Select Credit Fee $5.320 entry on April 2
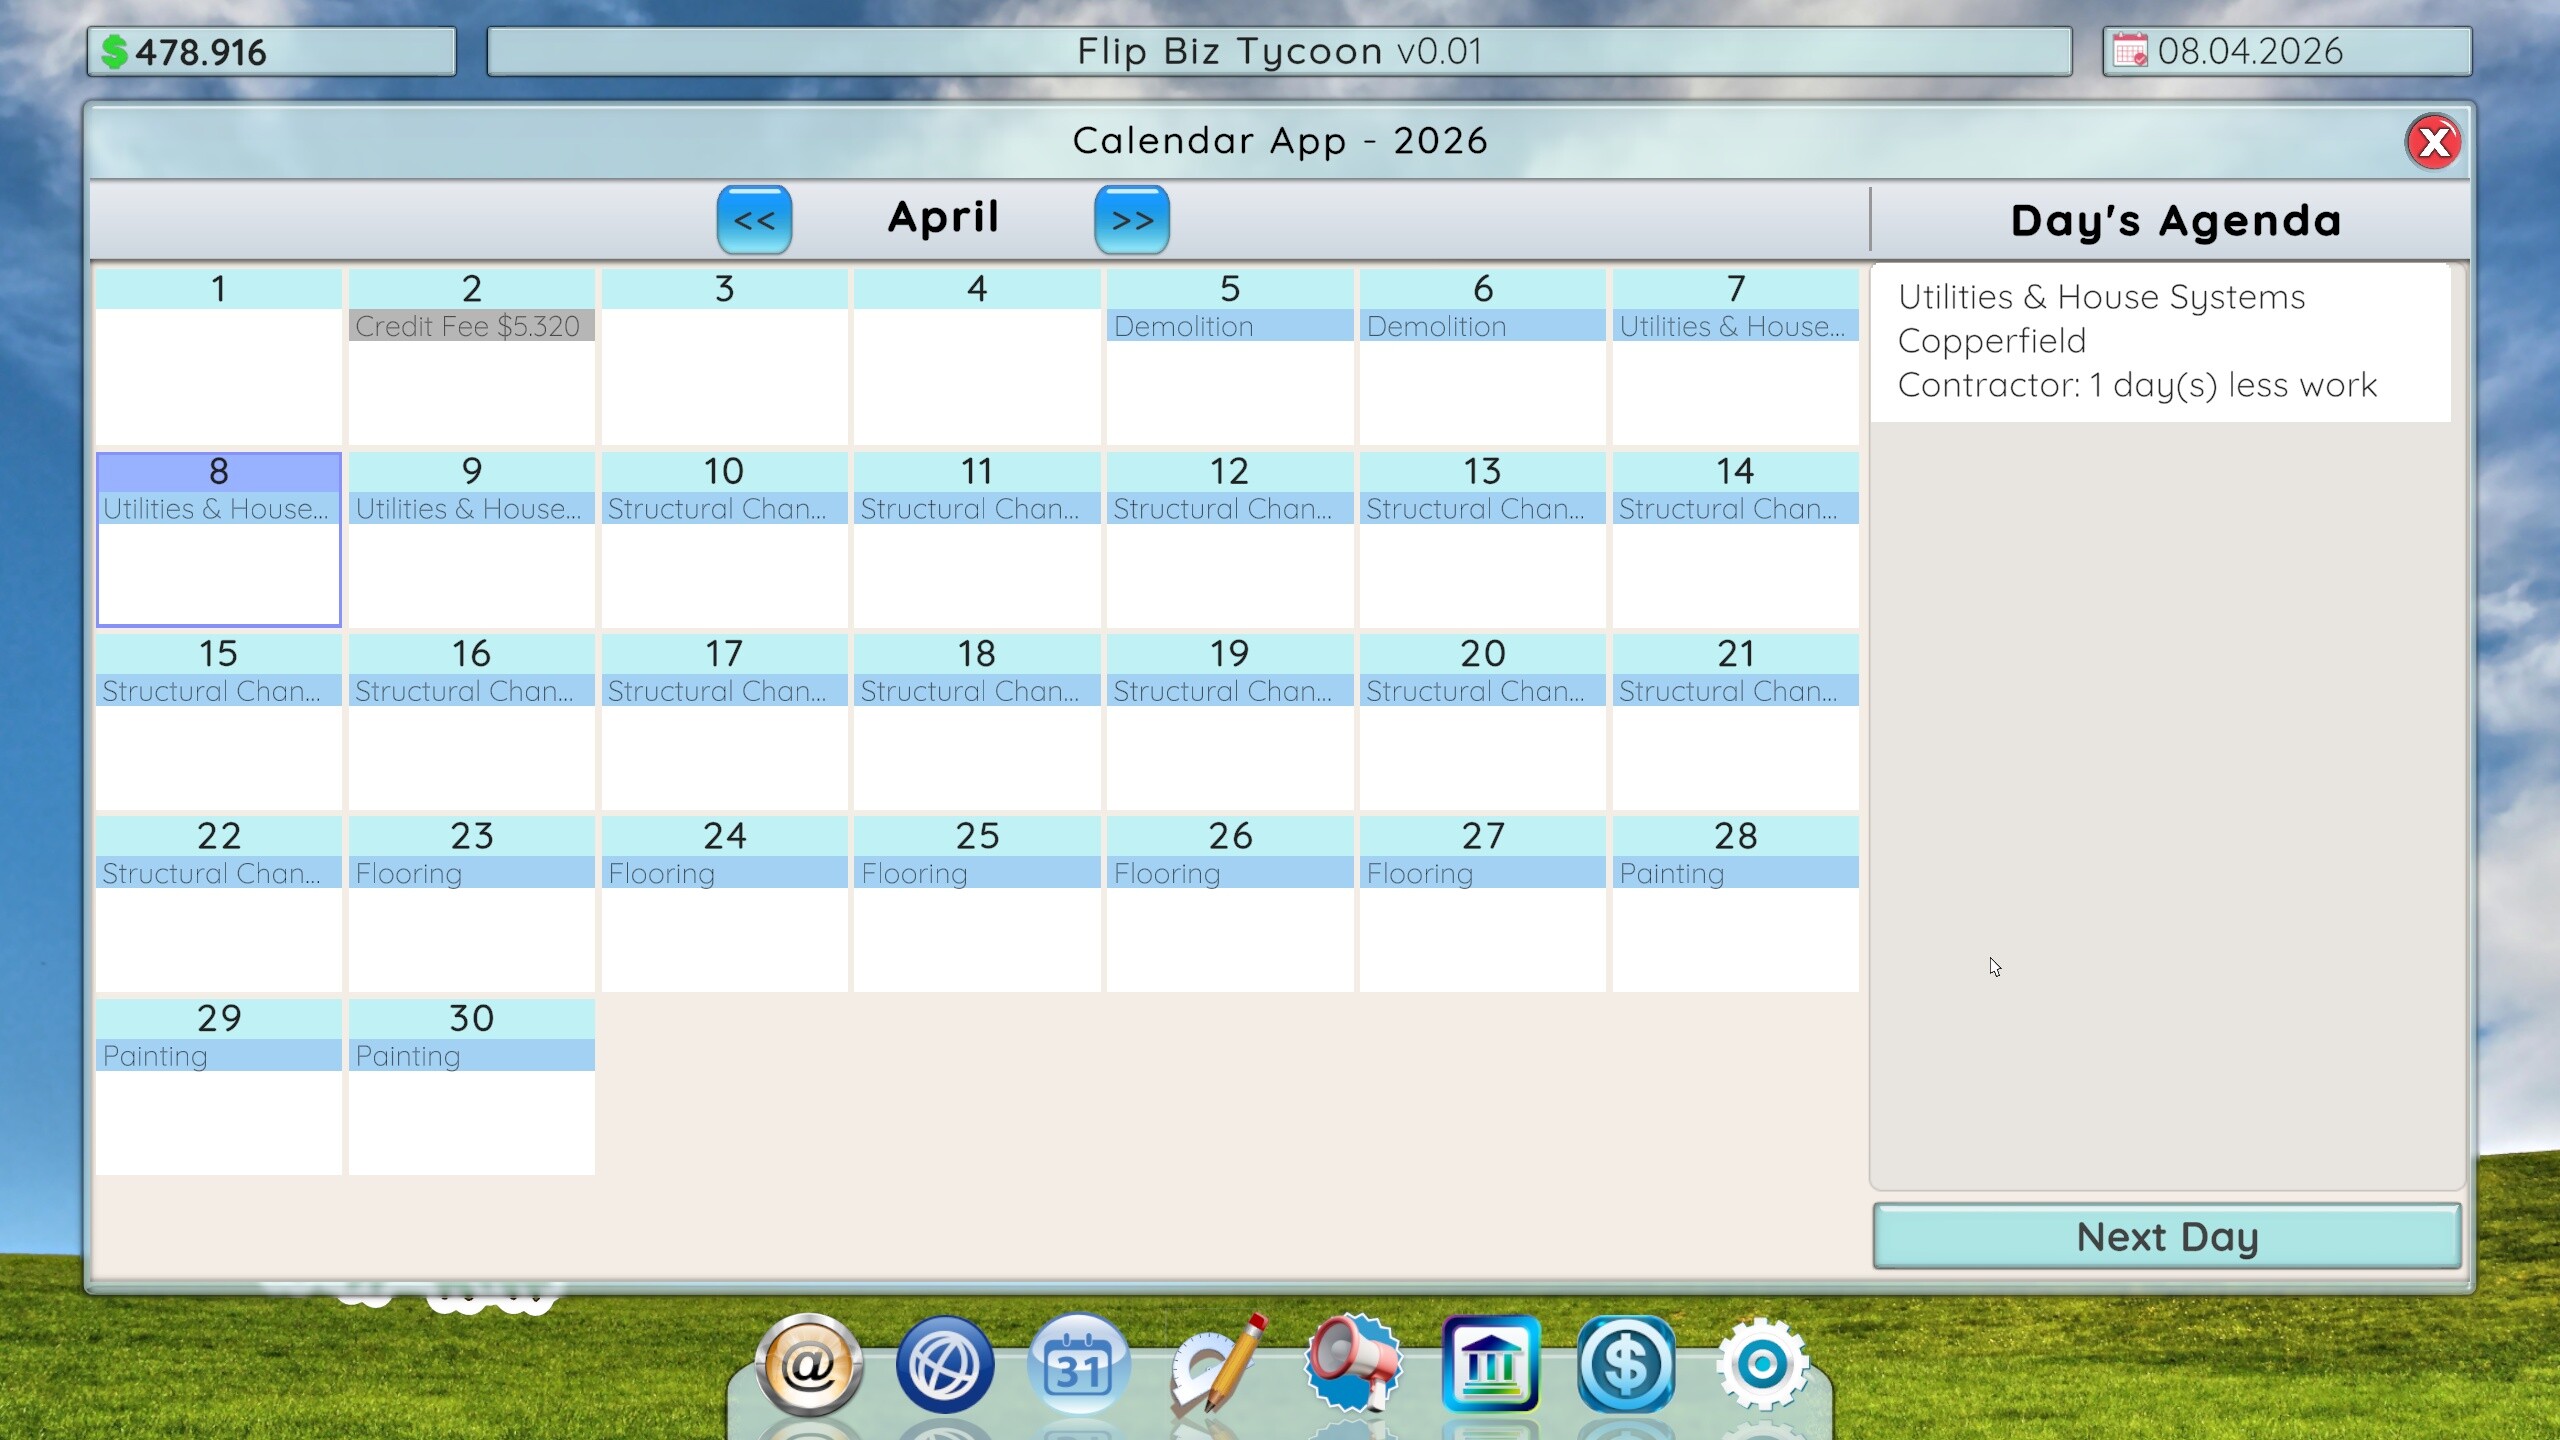Image resolution: width=2560 pixels, height=1440 pixels. 471,326
